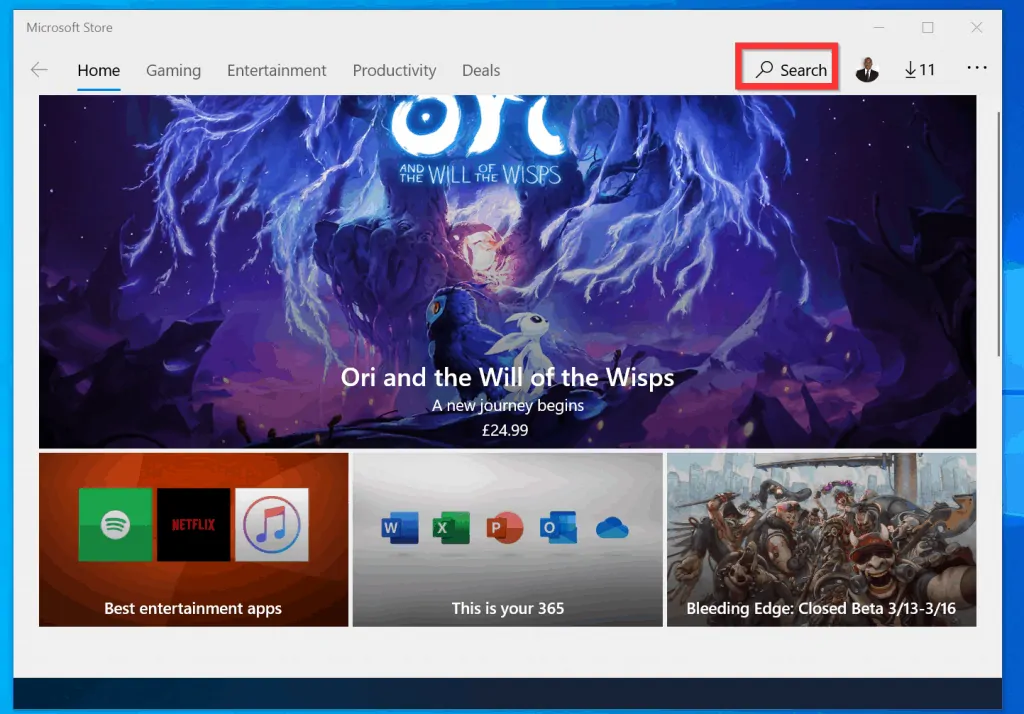
Task: Open the Bleeding Edge Closed Beta tile
Action: click(x=821, y=540)
